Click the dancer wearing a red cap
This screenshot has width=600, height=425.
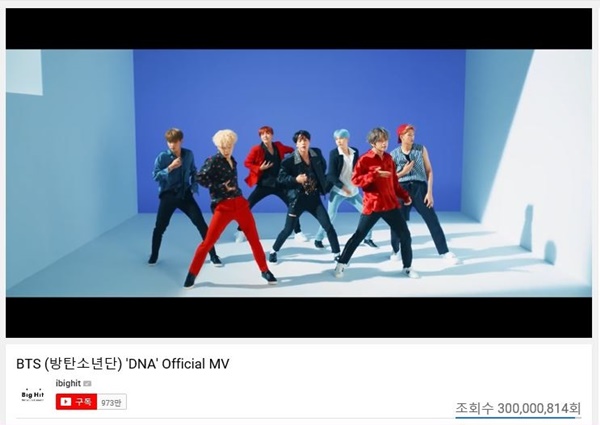415,191
